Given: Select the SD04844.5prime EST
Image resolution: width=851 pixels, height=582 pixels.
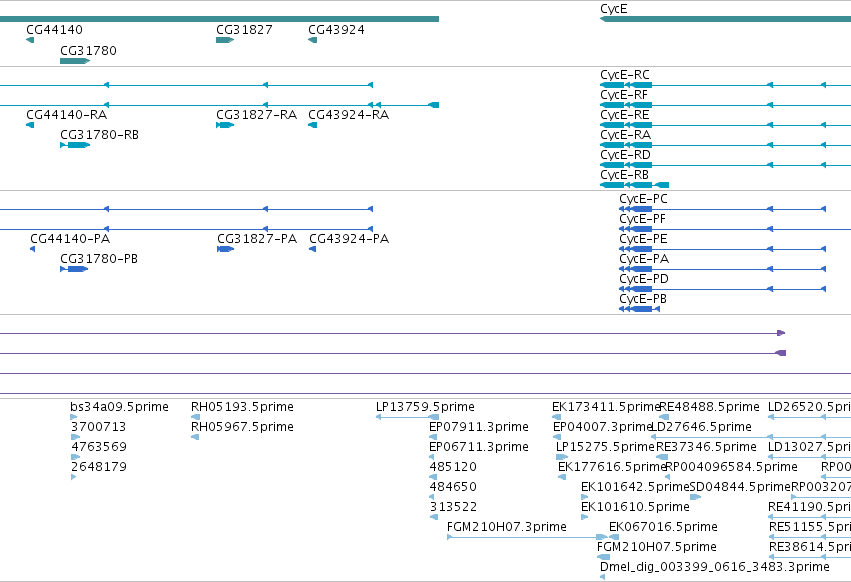Looking at the screenshot, I should (695, 497).
